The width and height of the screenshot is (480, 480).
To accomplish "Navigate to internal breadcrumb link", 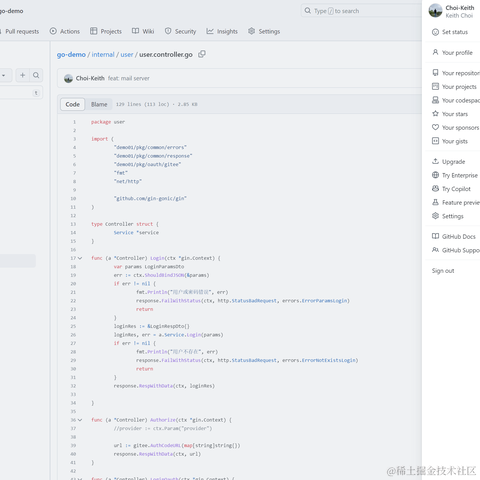I will [x=103, y=54].
